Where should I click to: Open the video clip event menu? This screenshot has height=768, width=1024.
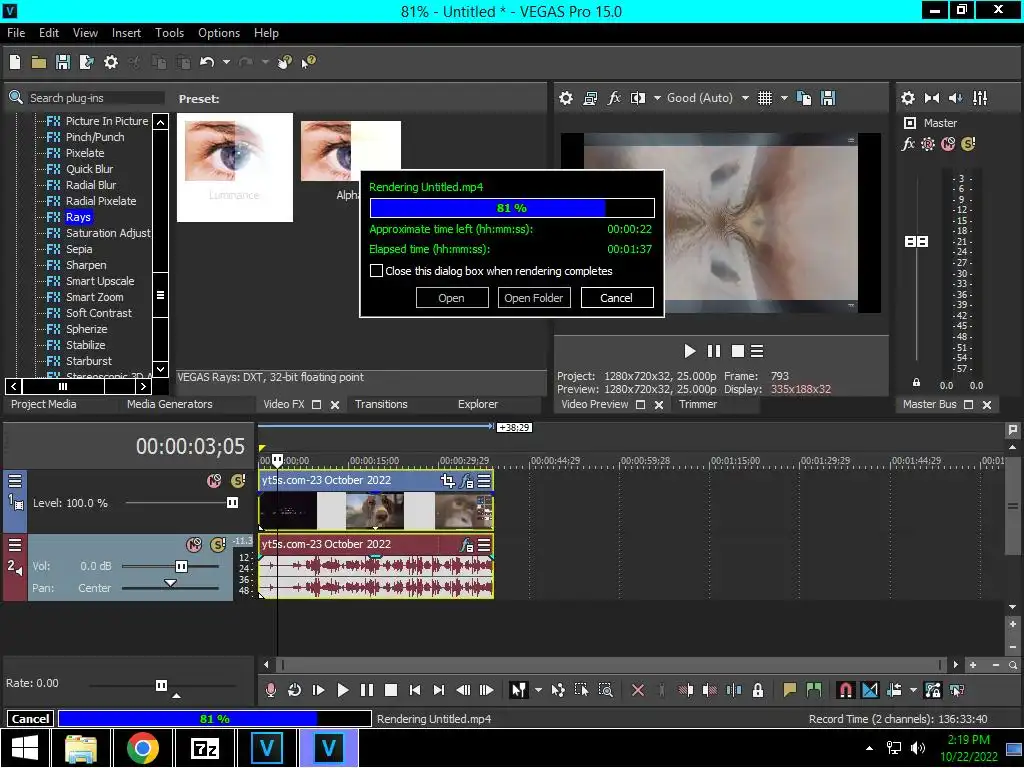(x=484, y=481)
